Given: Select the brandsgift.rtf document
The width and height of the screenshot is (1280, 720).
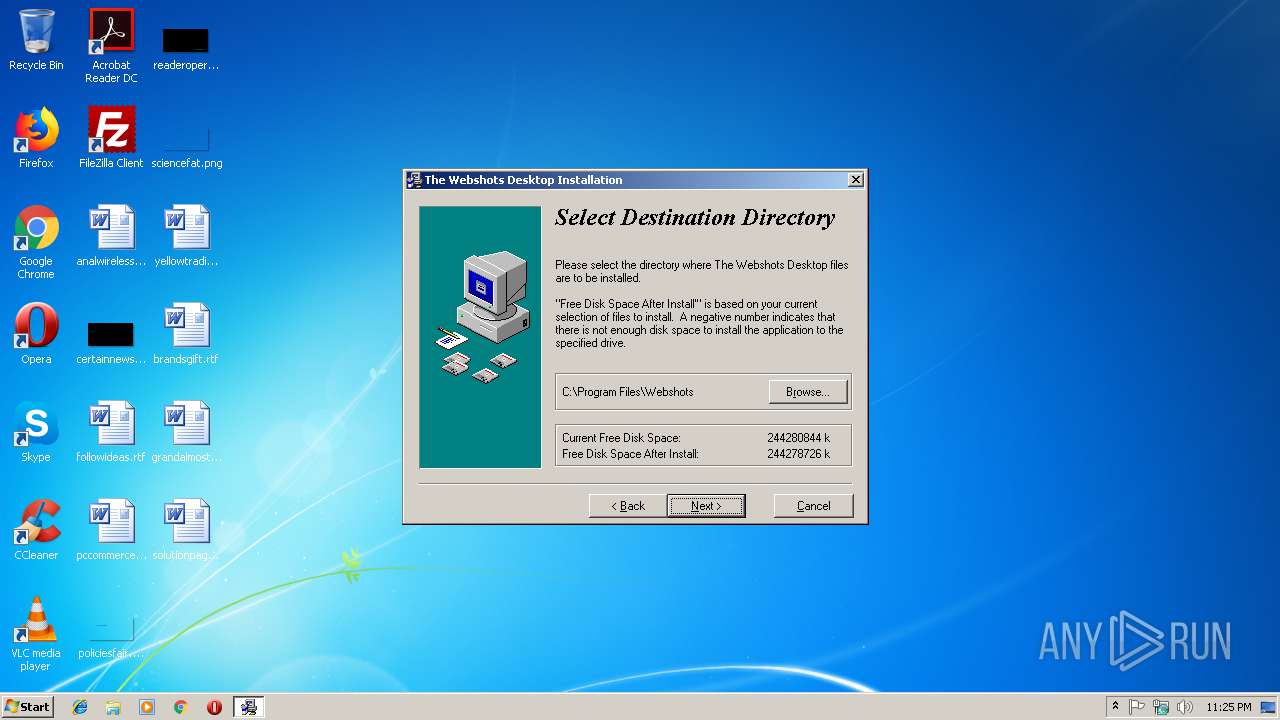Looking at the screenshot, I should (x=186, y=334).
